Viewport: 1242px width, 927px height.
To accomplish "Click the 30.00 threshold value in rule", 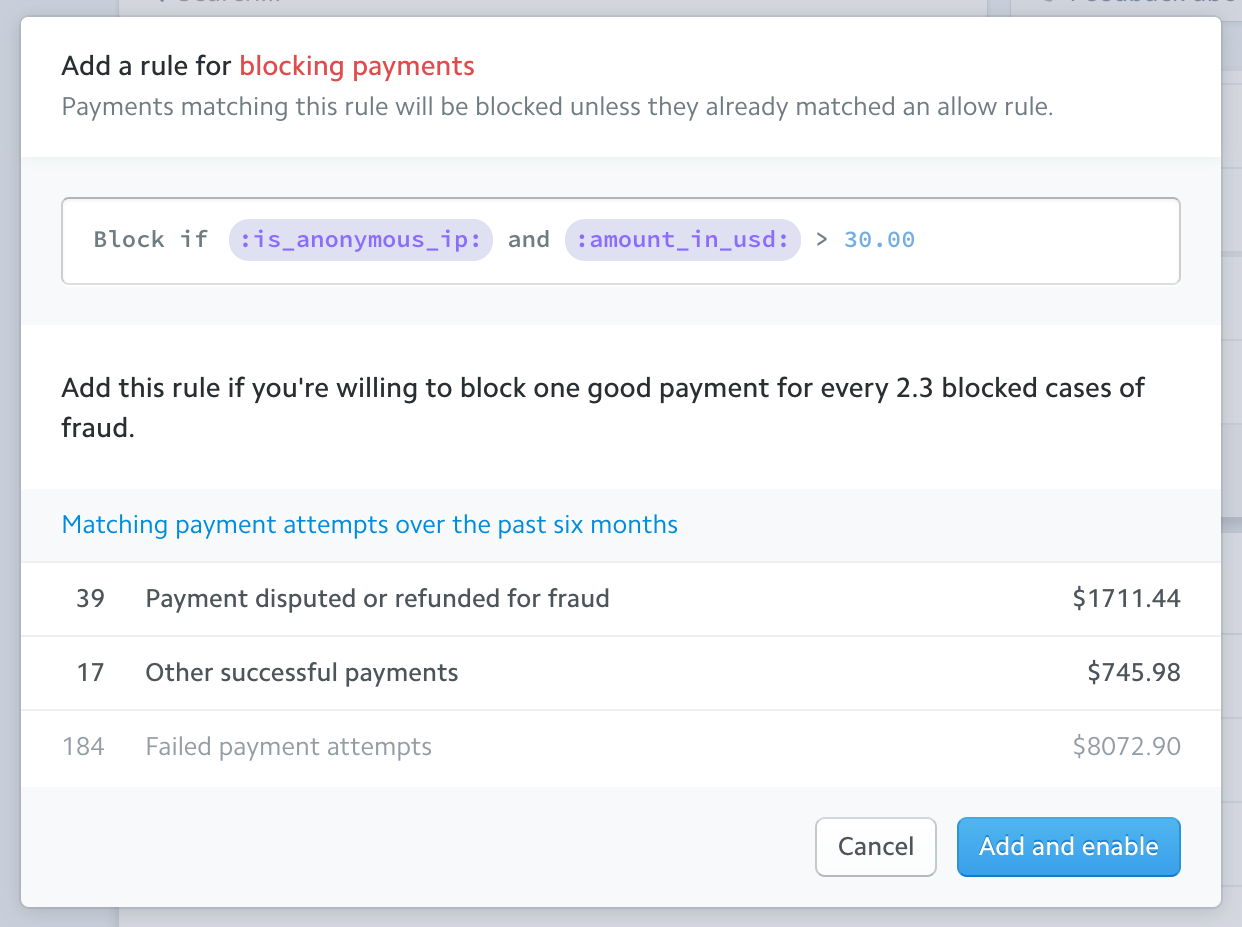I will point(879,240).
